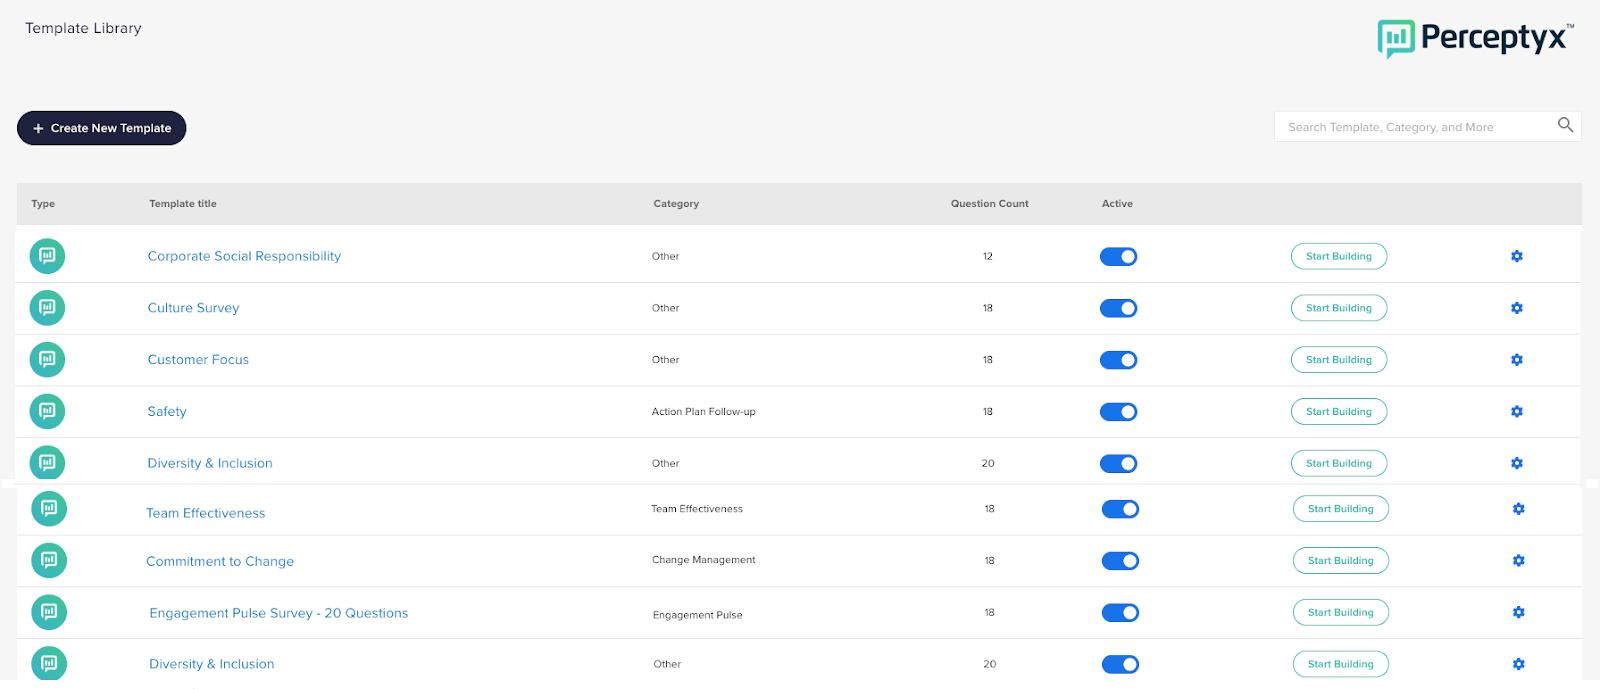Click the Active column header
Screen dimensions: 1600x689
point(1117,204)
